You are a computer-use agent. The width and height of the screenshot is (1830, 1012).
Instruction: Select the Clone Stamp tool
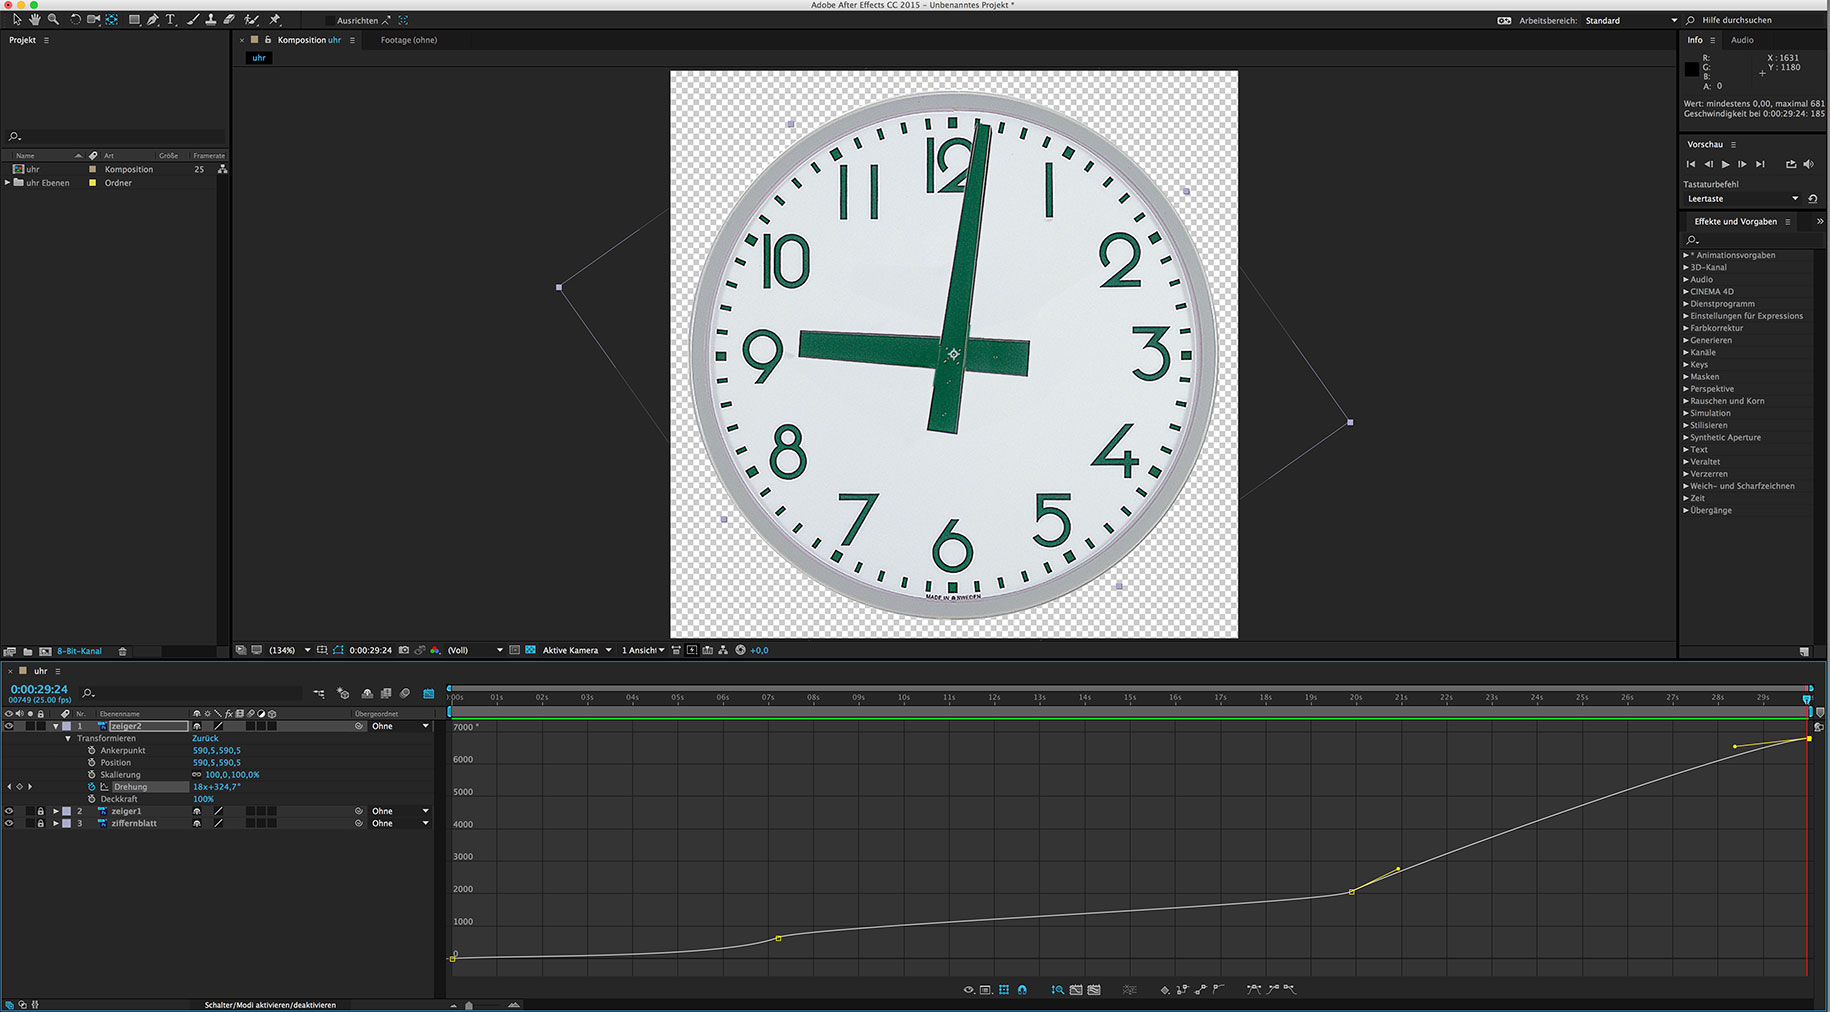click(x=211, y=20)
